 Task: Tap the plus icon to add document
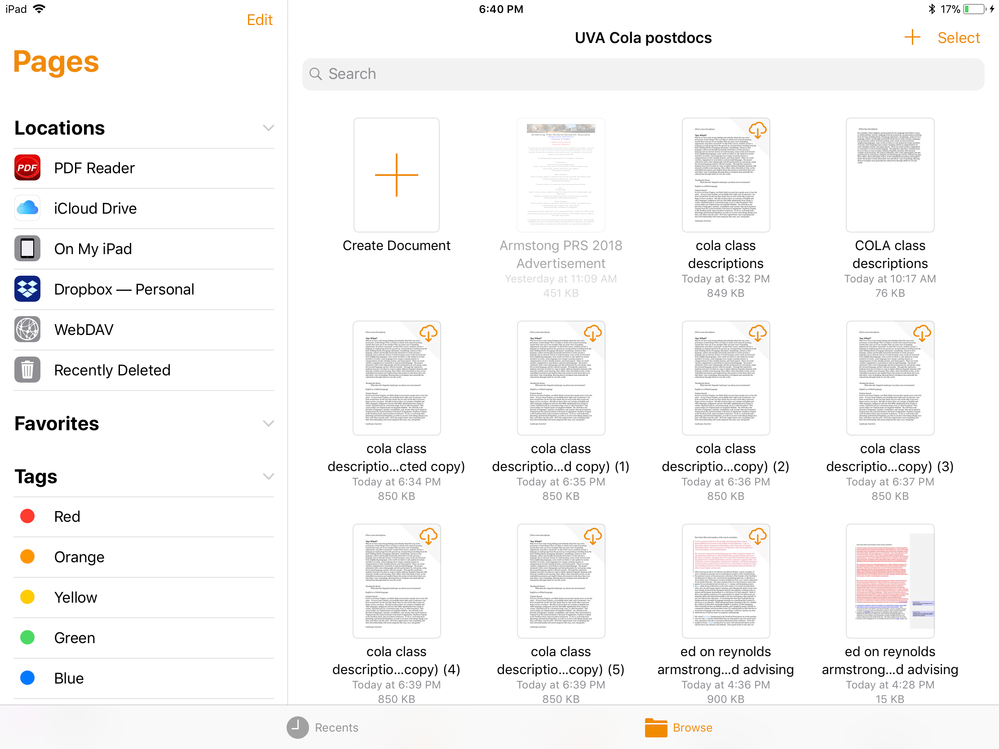[912, 38]
